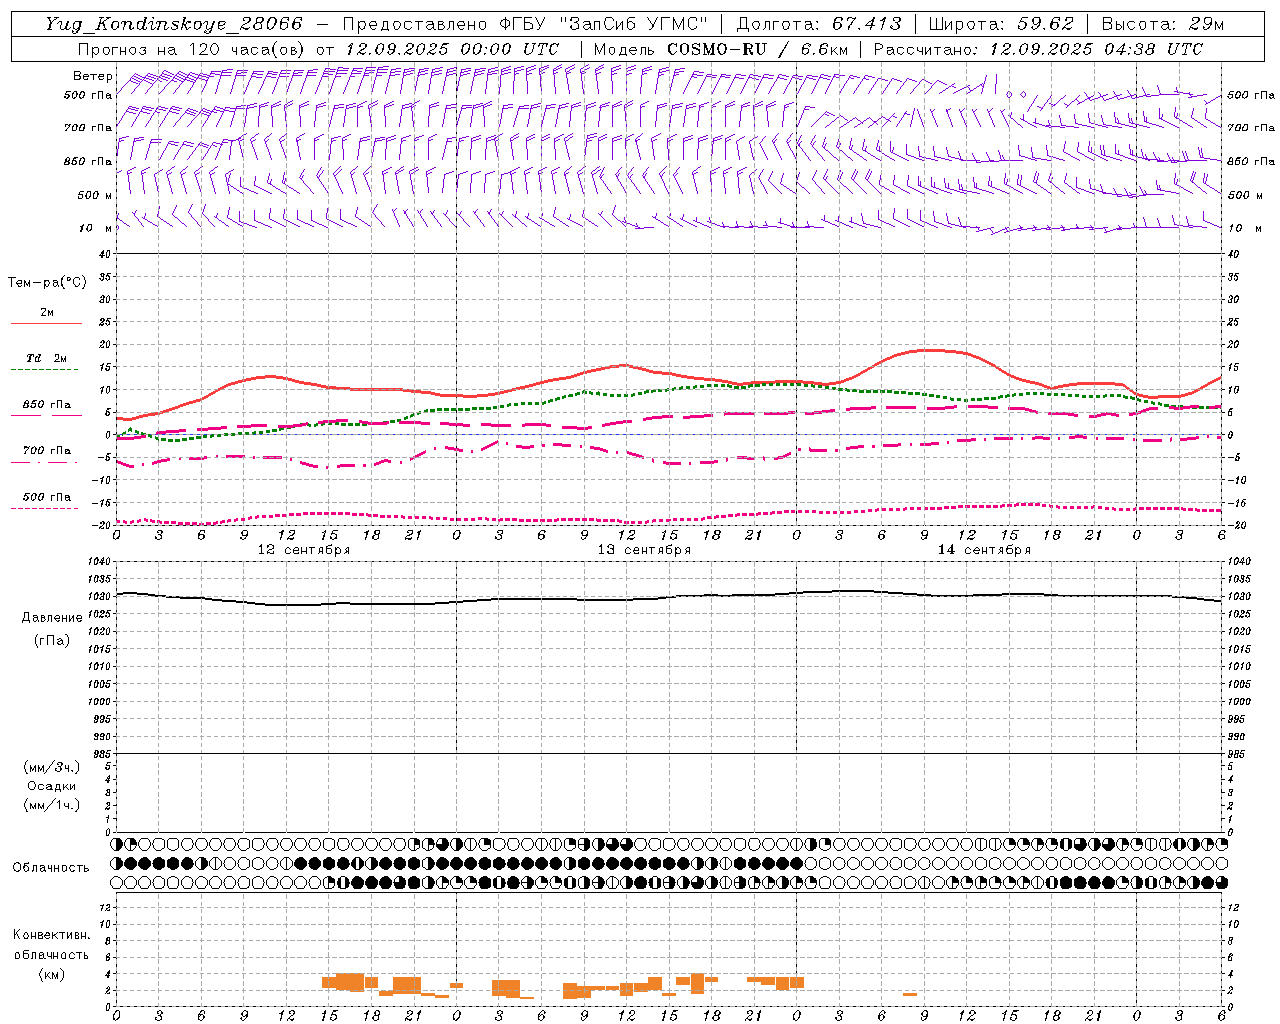Image resolution: width=1280 pixels, height=1024 pixels.
Task: Click the (мм/3ч.) precipitation unit label
Action: [52, 767]
